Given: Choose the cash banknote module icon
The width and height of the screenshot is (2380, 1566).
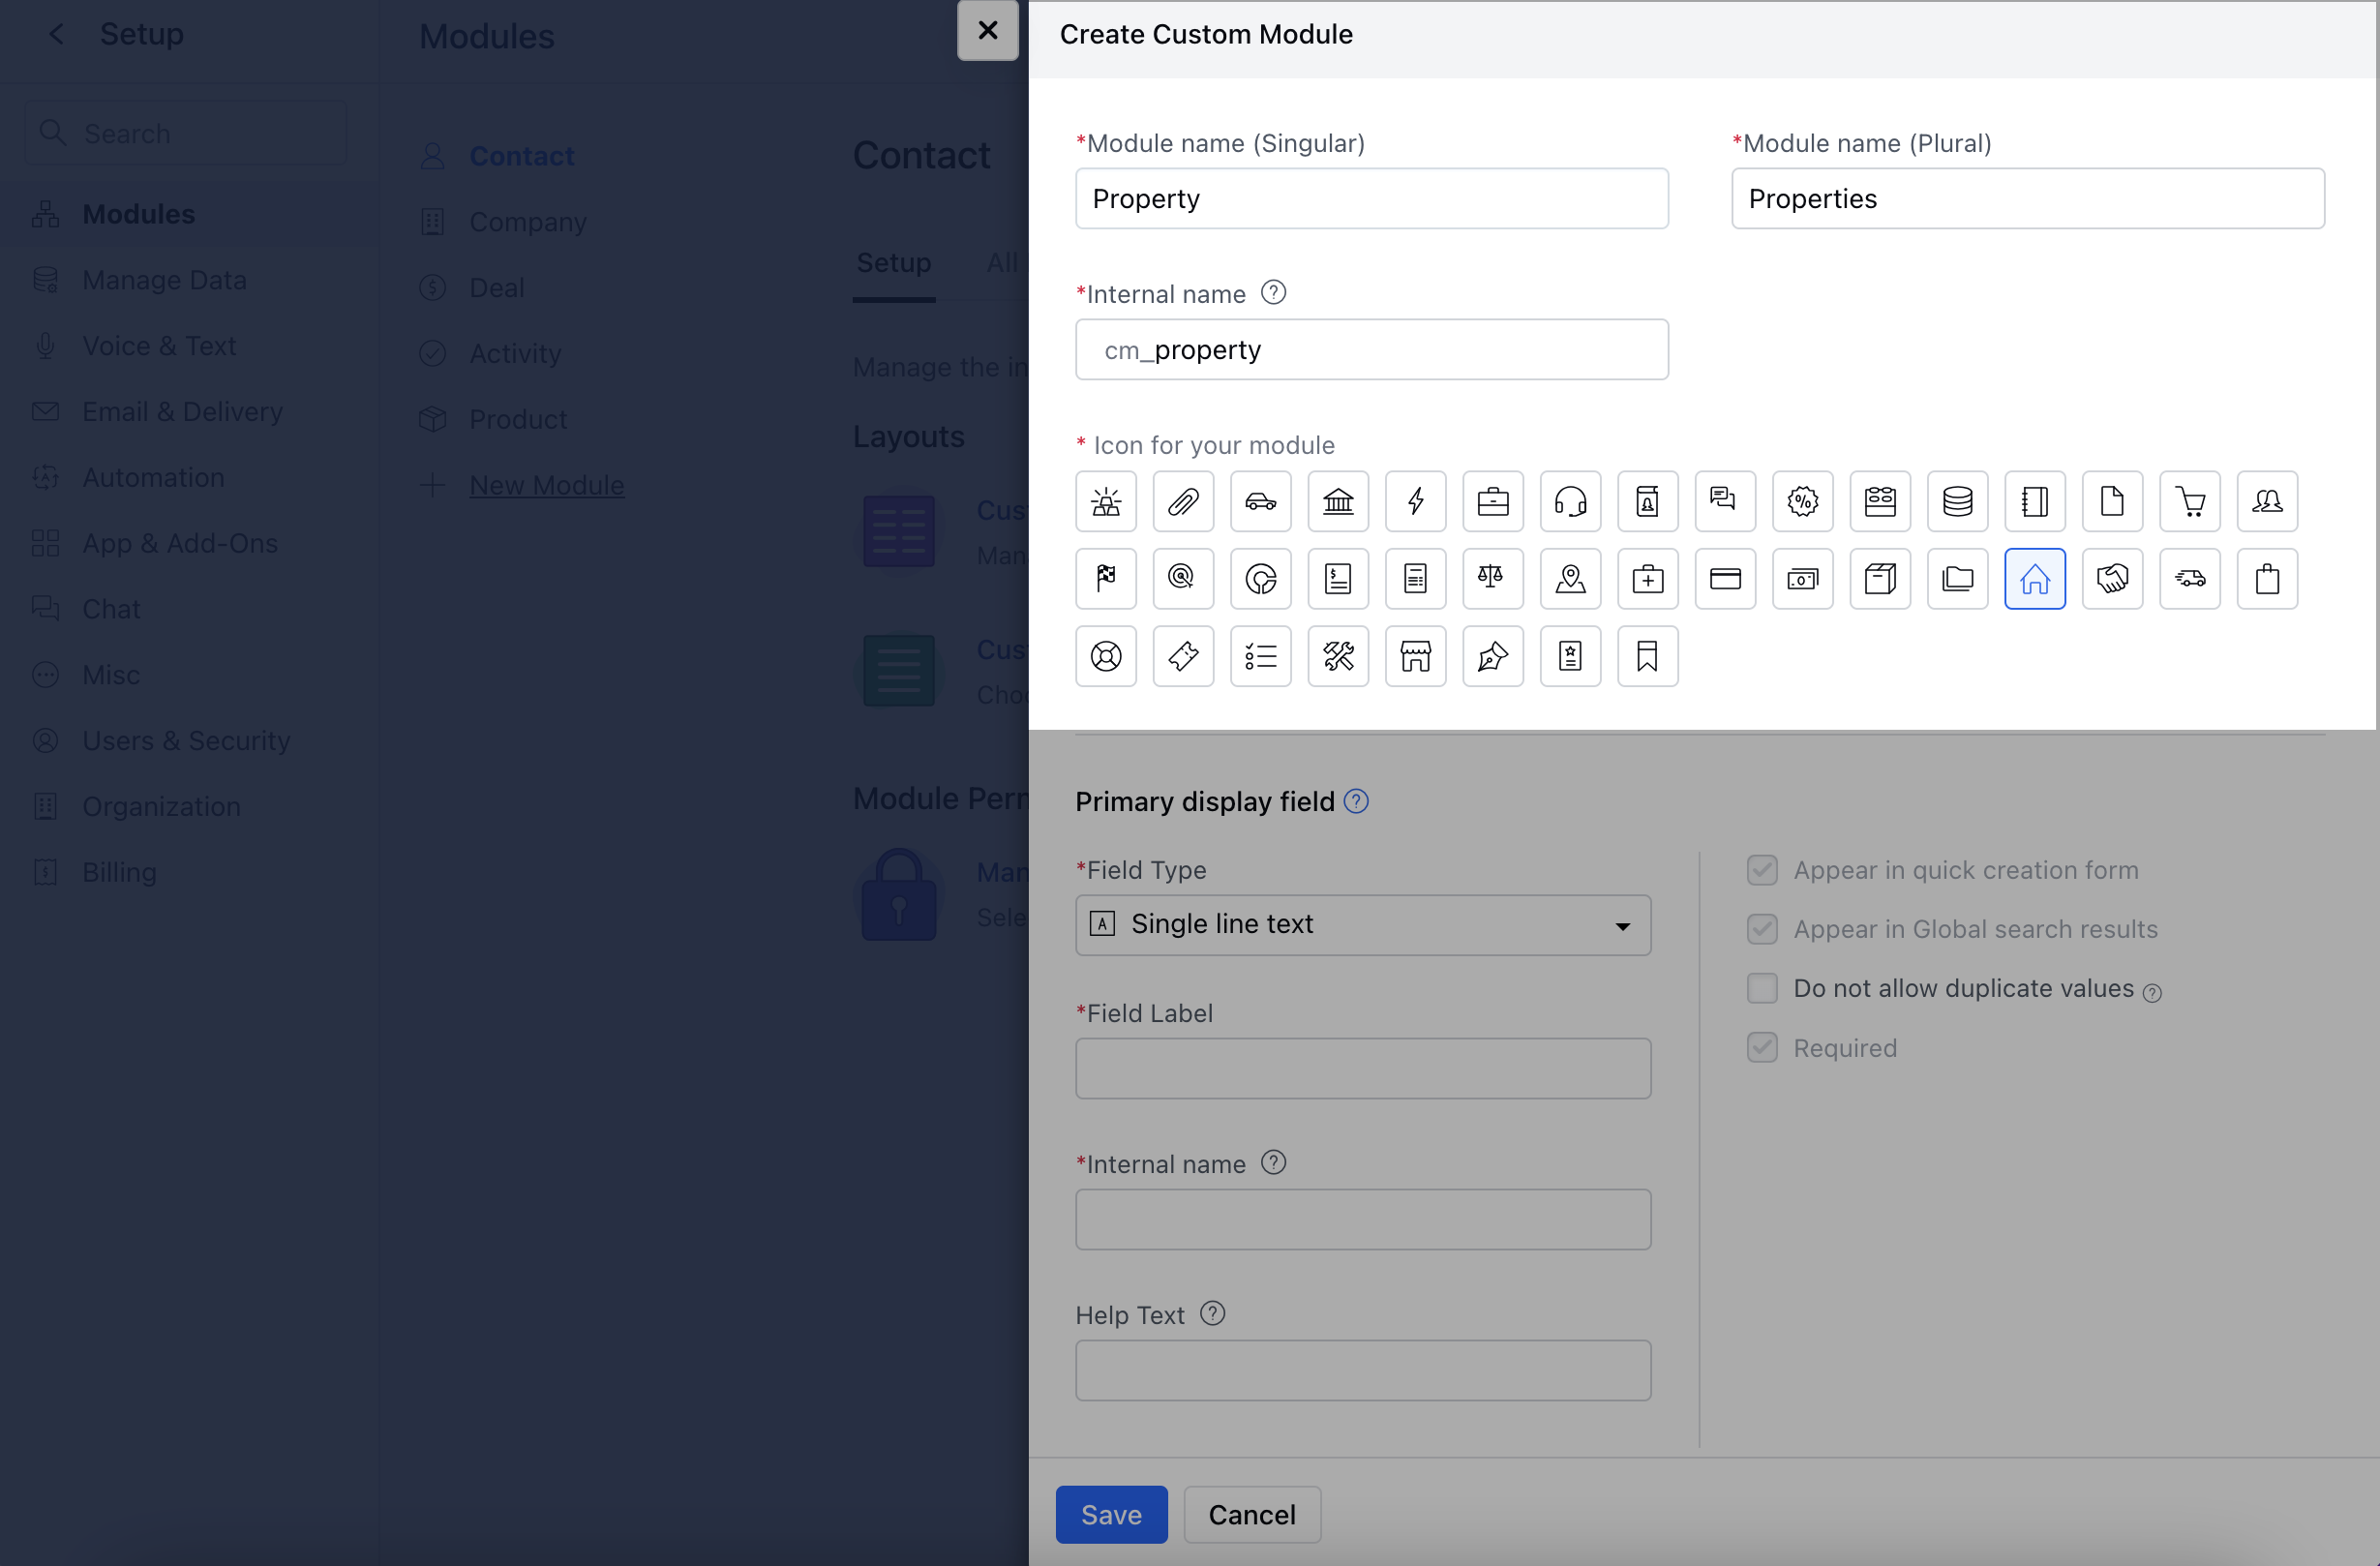Looking at the screenshot, I should click(x=1802, y=578).
